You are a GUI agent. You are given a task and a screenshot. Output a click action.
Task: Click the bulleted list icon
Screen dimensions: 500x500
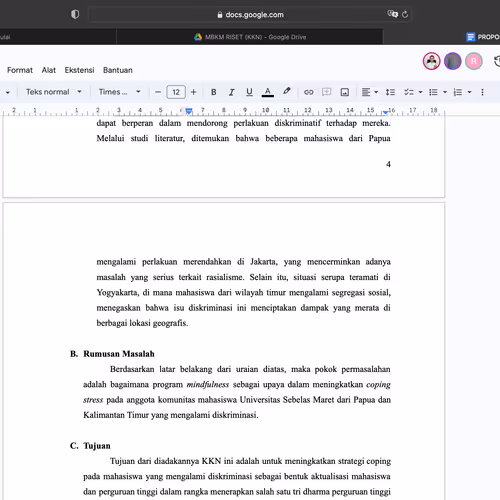[x=433, y=92]
